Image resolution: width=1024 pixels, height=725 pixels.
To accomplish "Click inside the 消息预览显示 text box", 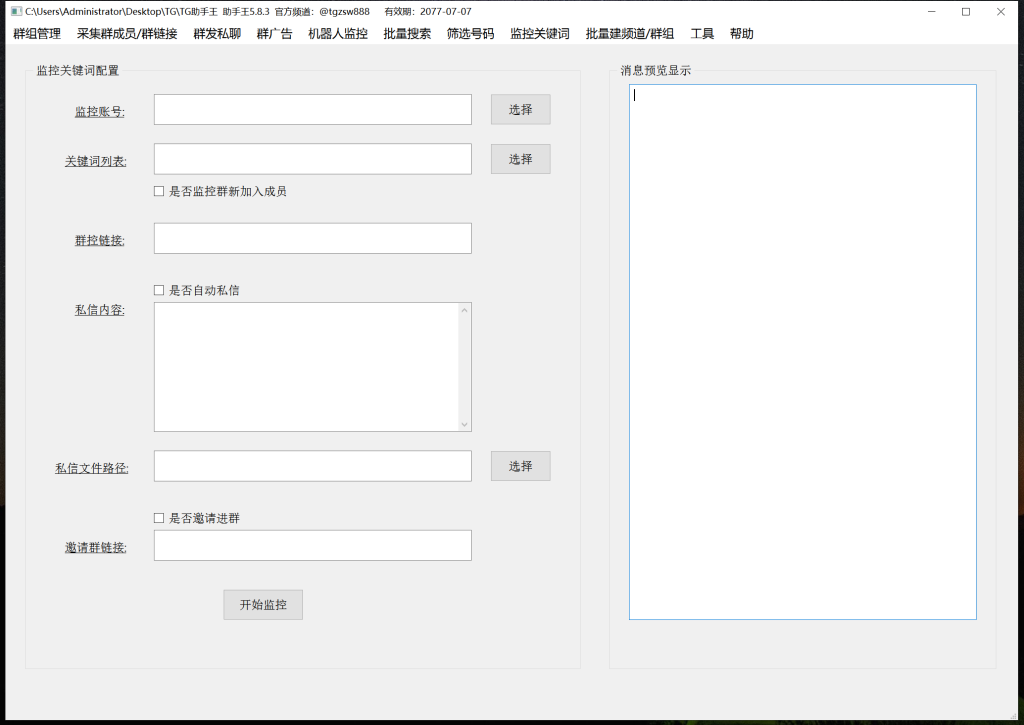I will click(803, 352).
